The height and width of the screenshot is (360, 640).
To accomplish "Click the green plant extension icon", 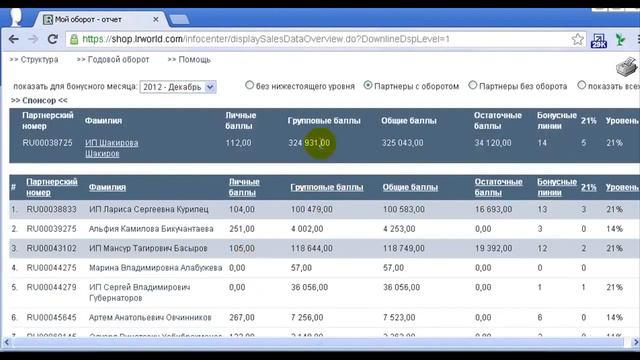I will [620, 40].
